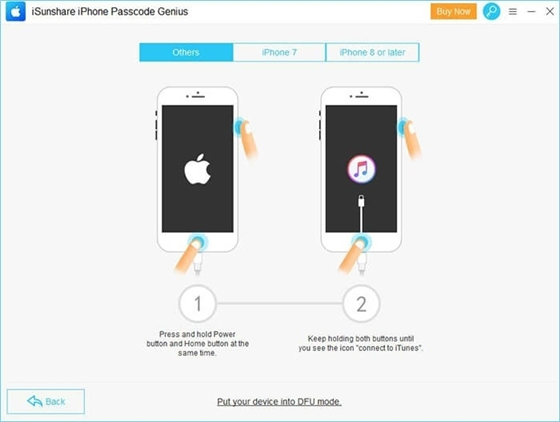This screenshot has width=560, height=422.
Task: Open the key register icon
Action: [491, 11]
